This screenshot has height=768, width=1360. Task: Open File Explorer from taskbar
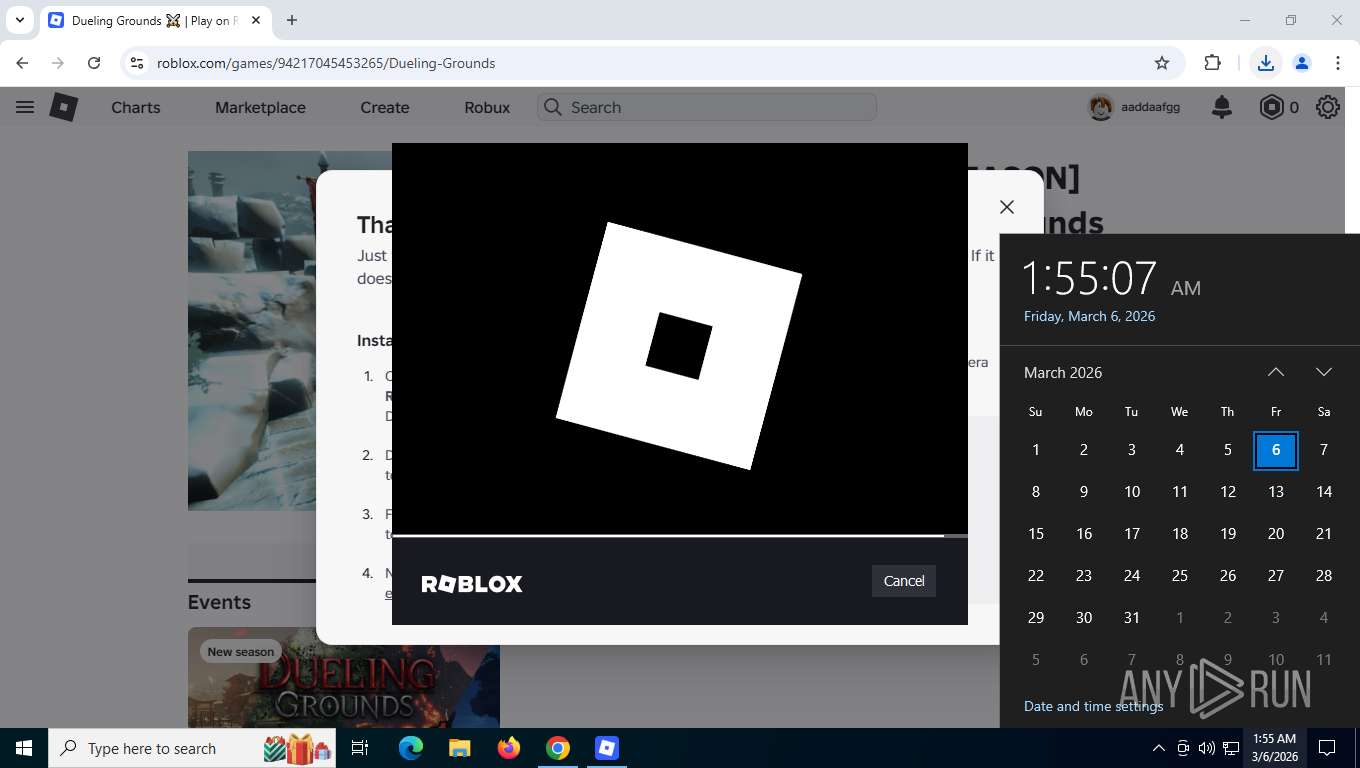pyautogui.click(x=459, y=748)
